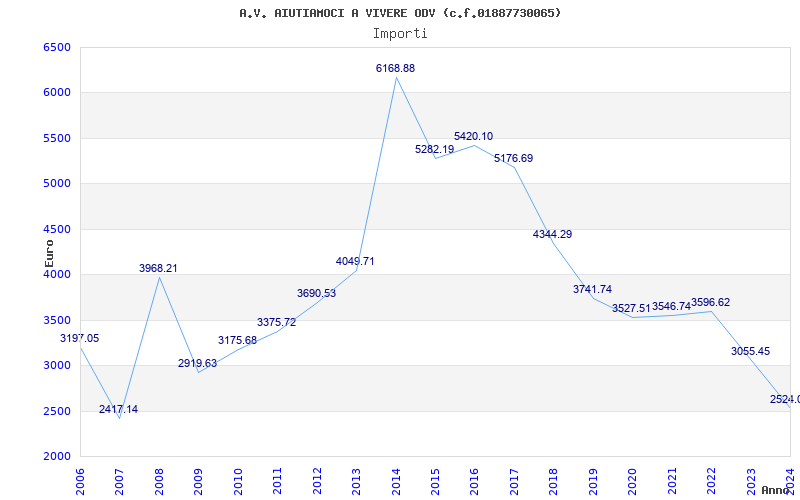The image size is (800, 500).
Task: Select the 3596.62 data label
Action: [711, 303]
